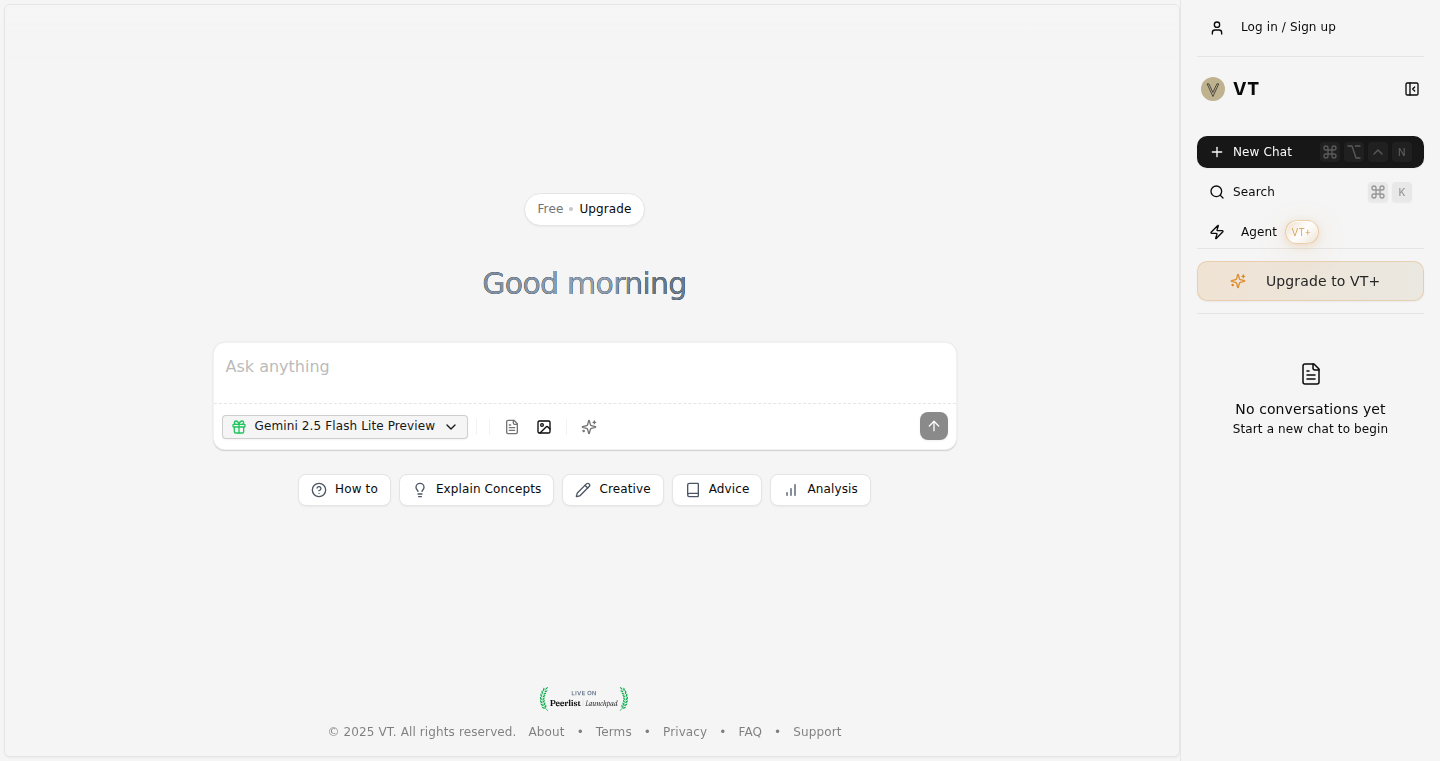Click Log in / Sign up

1288,27
